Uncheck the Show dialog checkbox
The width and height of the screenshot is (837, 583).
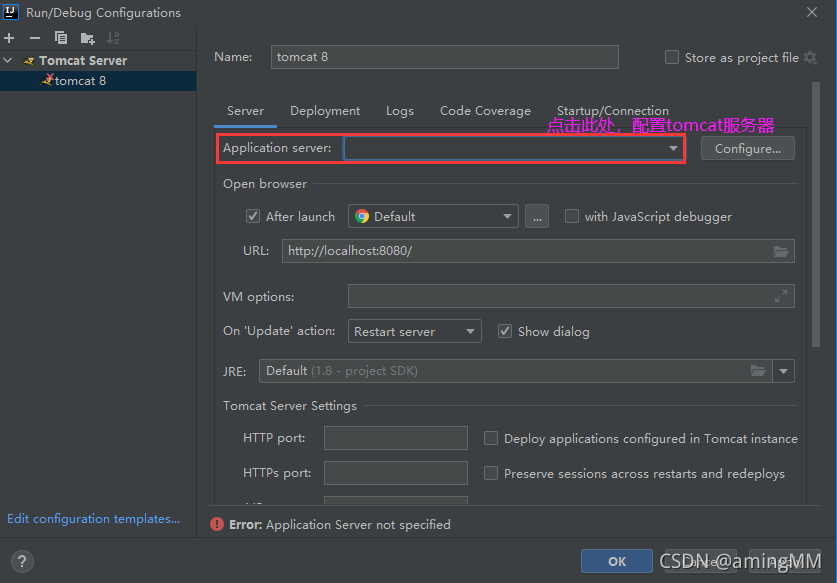point(504,331)
